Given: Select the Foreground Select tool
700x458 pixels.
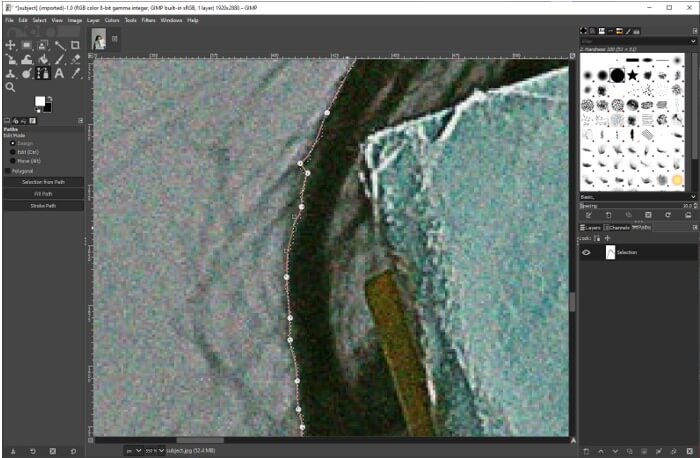Looking at the screenshot, I should [x=43, y=45].
